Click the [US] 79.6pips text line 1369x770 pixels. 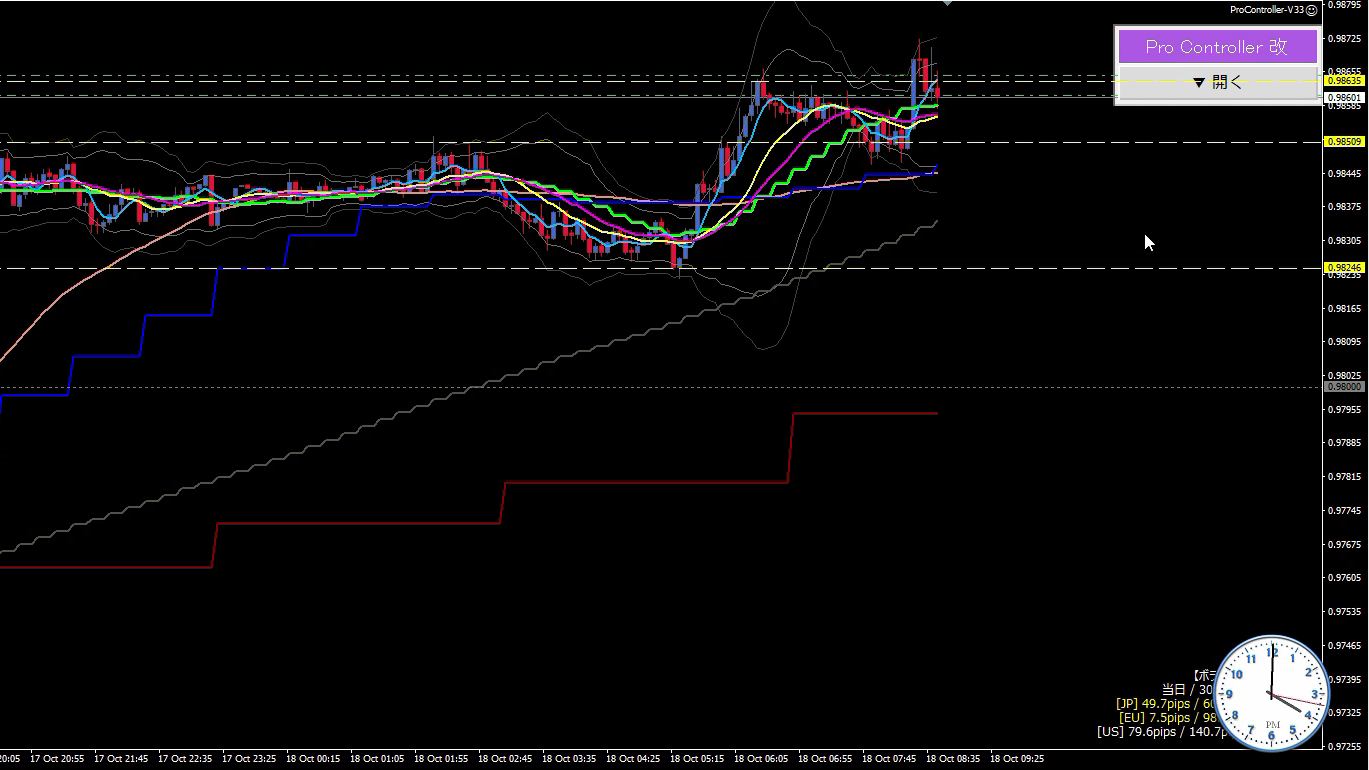1162,732
